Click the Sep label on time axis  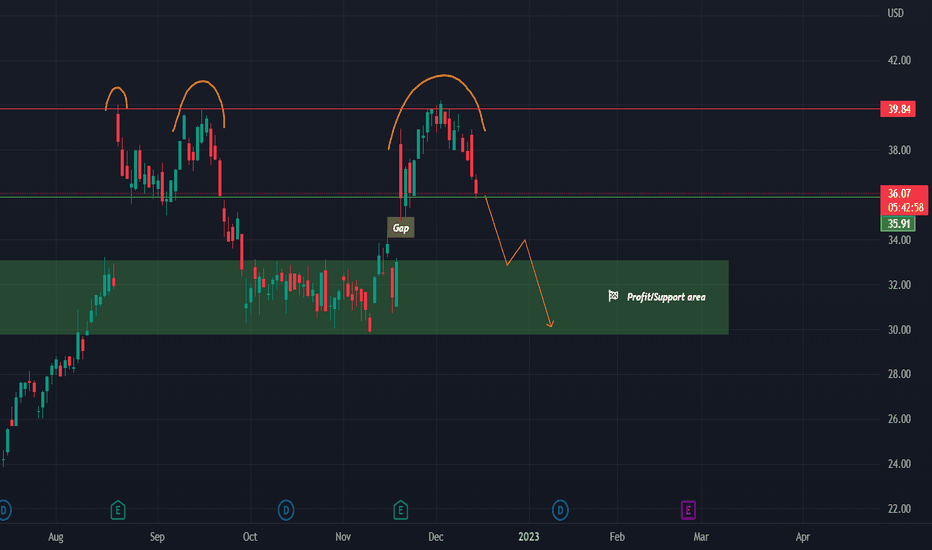tap(157, 537)
